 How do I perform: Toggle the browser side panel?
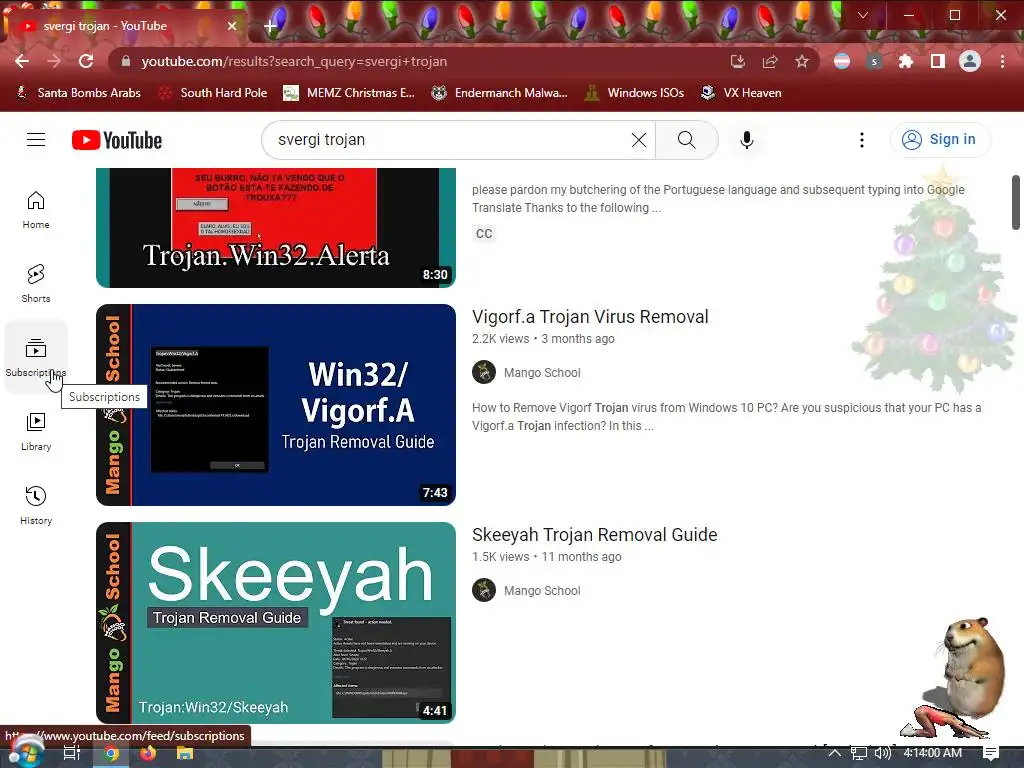(938, 61)
